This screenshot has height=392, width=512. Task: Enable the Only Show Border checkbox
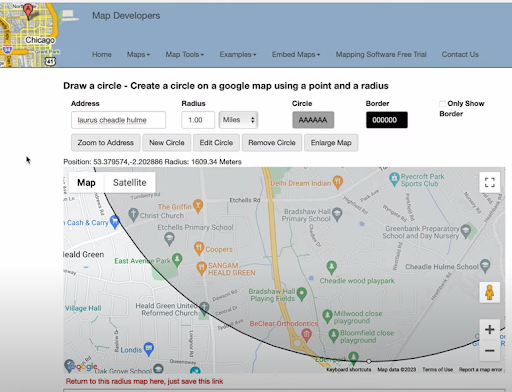coord(442,104)
